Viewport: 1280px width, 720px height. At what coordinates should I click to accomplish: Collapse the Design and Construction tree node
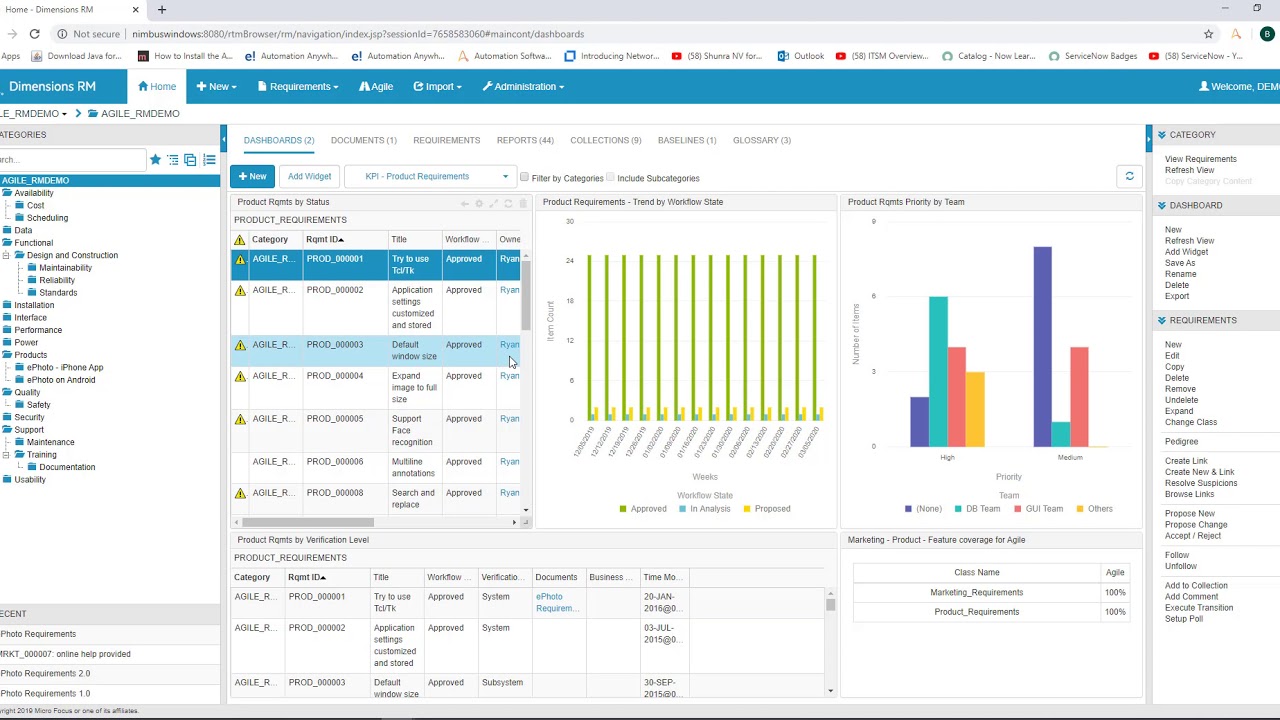click(x=6, y=255)
